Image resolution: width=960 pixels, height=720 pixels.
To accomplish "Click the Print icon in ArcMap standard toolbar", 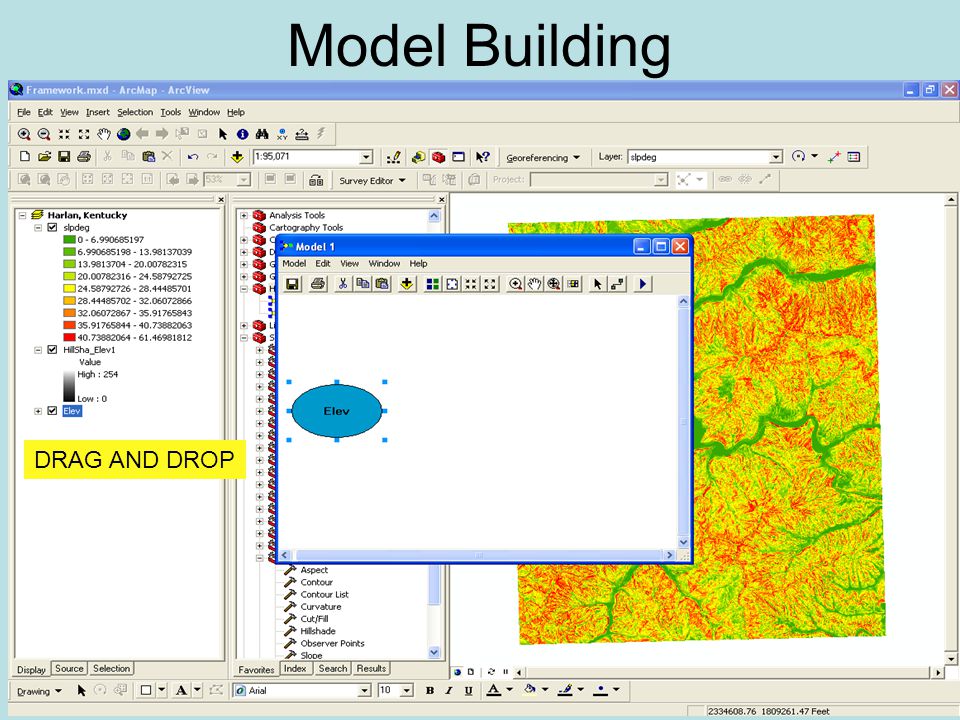I will 84,157.
